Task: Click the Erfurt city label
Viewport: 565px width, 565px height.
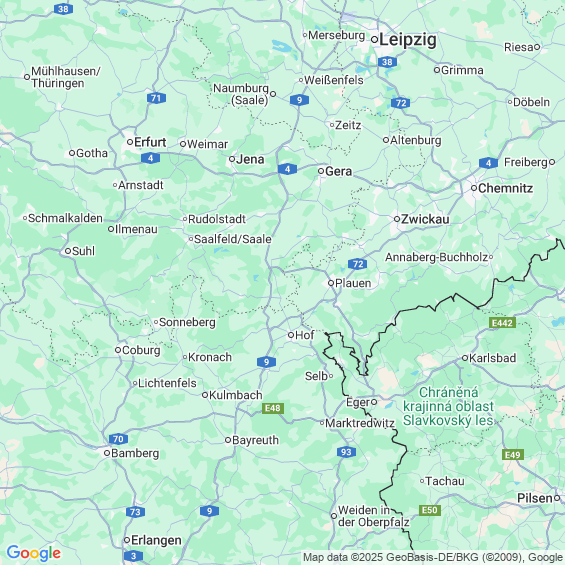Action: (x=150, y=142)
